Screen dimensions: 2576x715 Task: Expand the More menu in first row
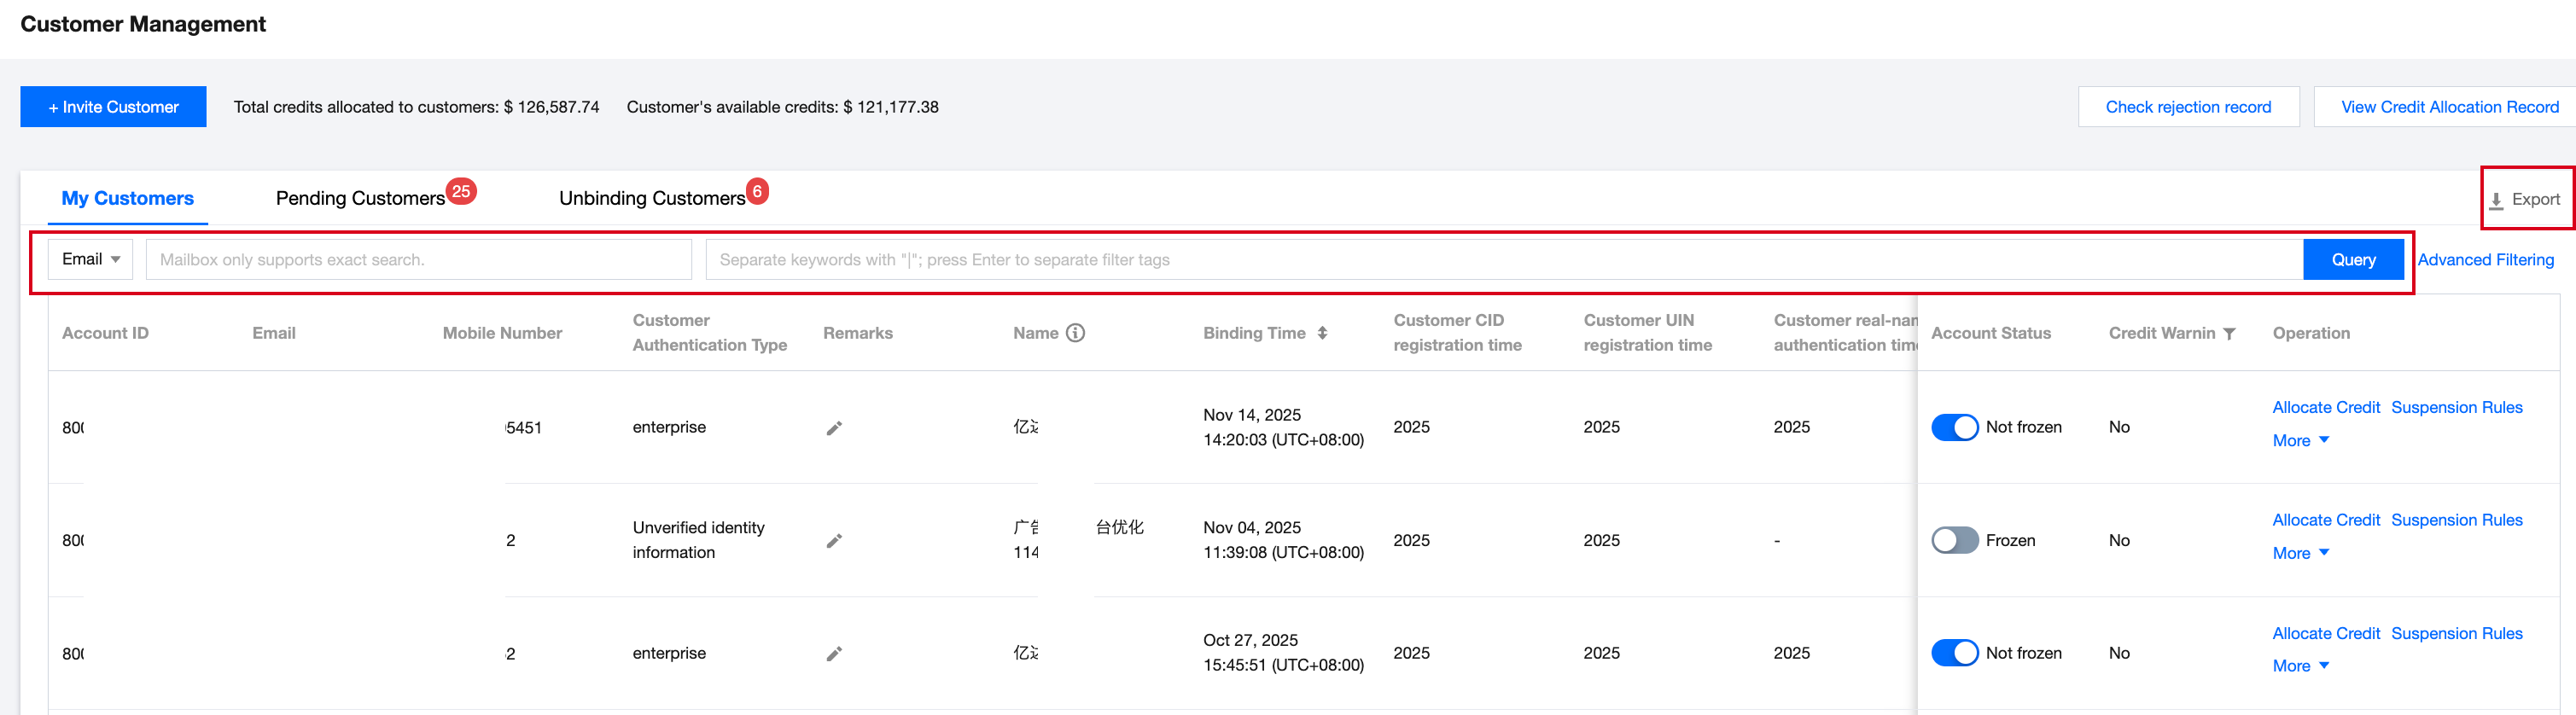coord(2300,440)
